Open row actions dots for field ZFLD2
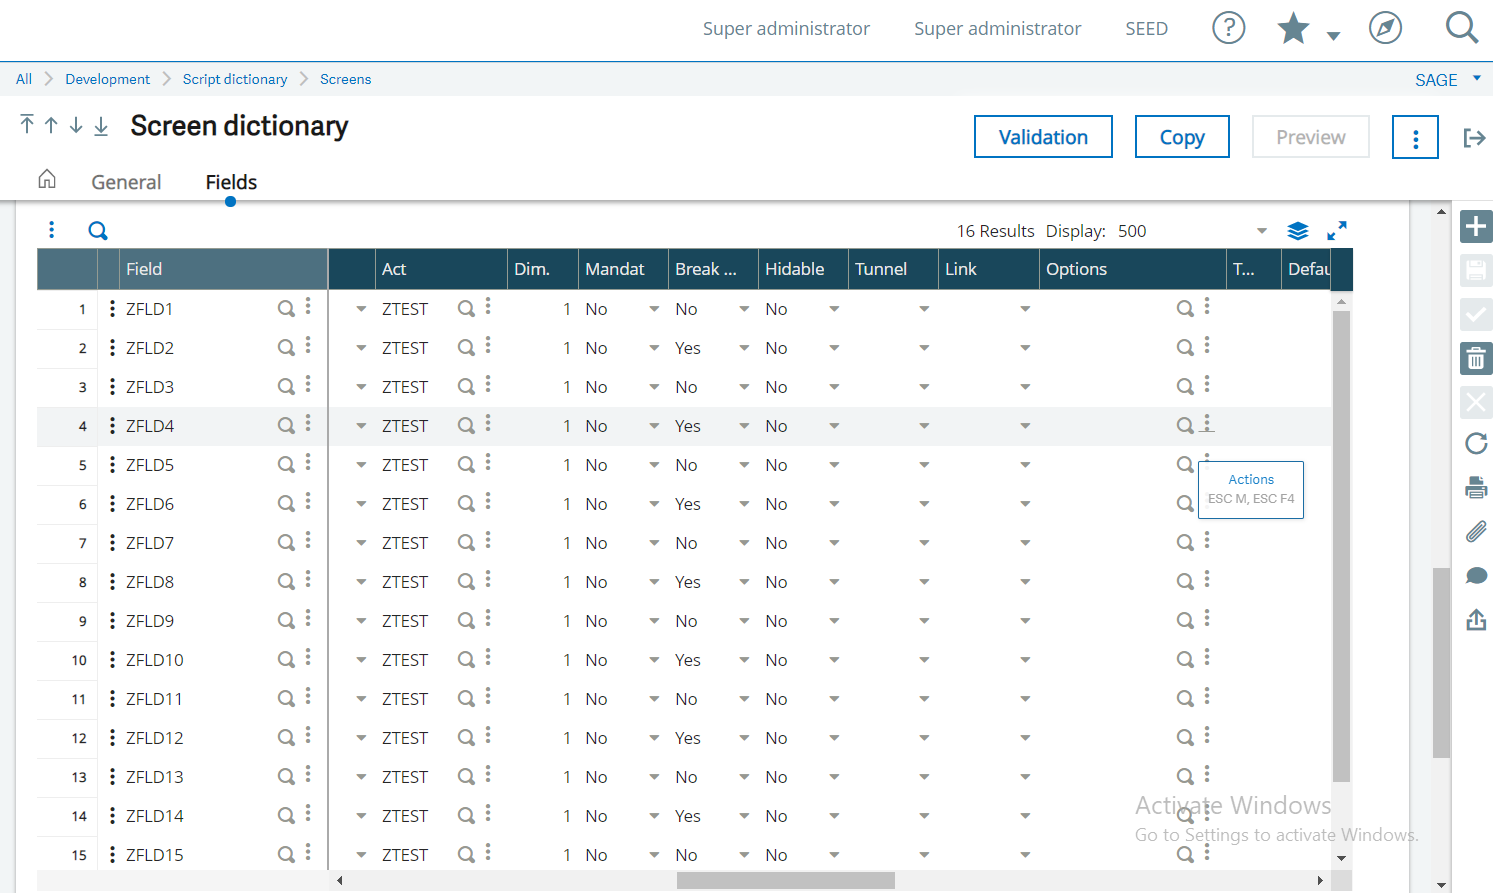The width and height of the screenshot is (1493, 893). coord(308,346)
